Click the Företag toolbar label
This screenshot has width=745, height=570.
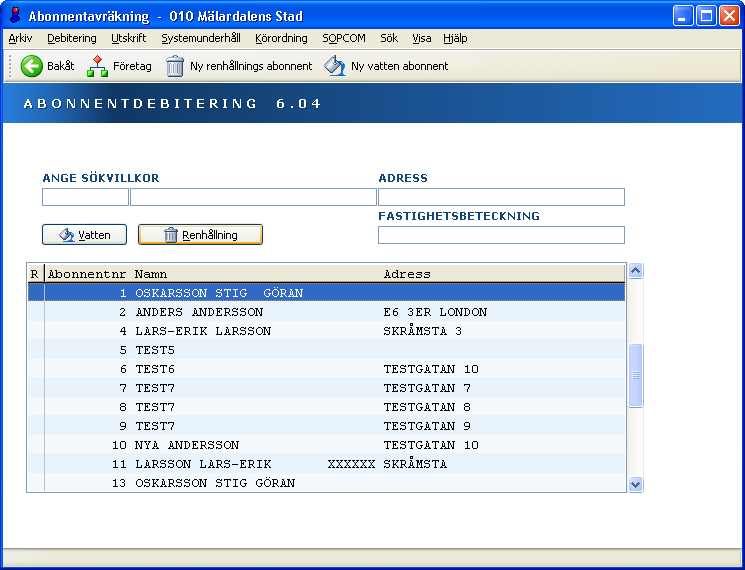(132, 66)
